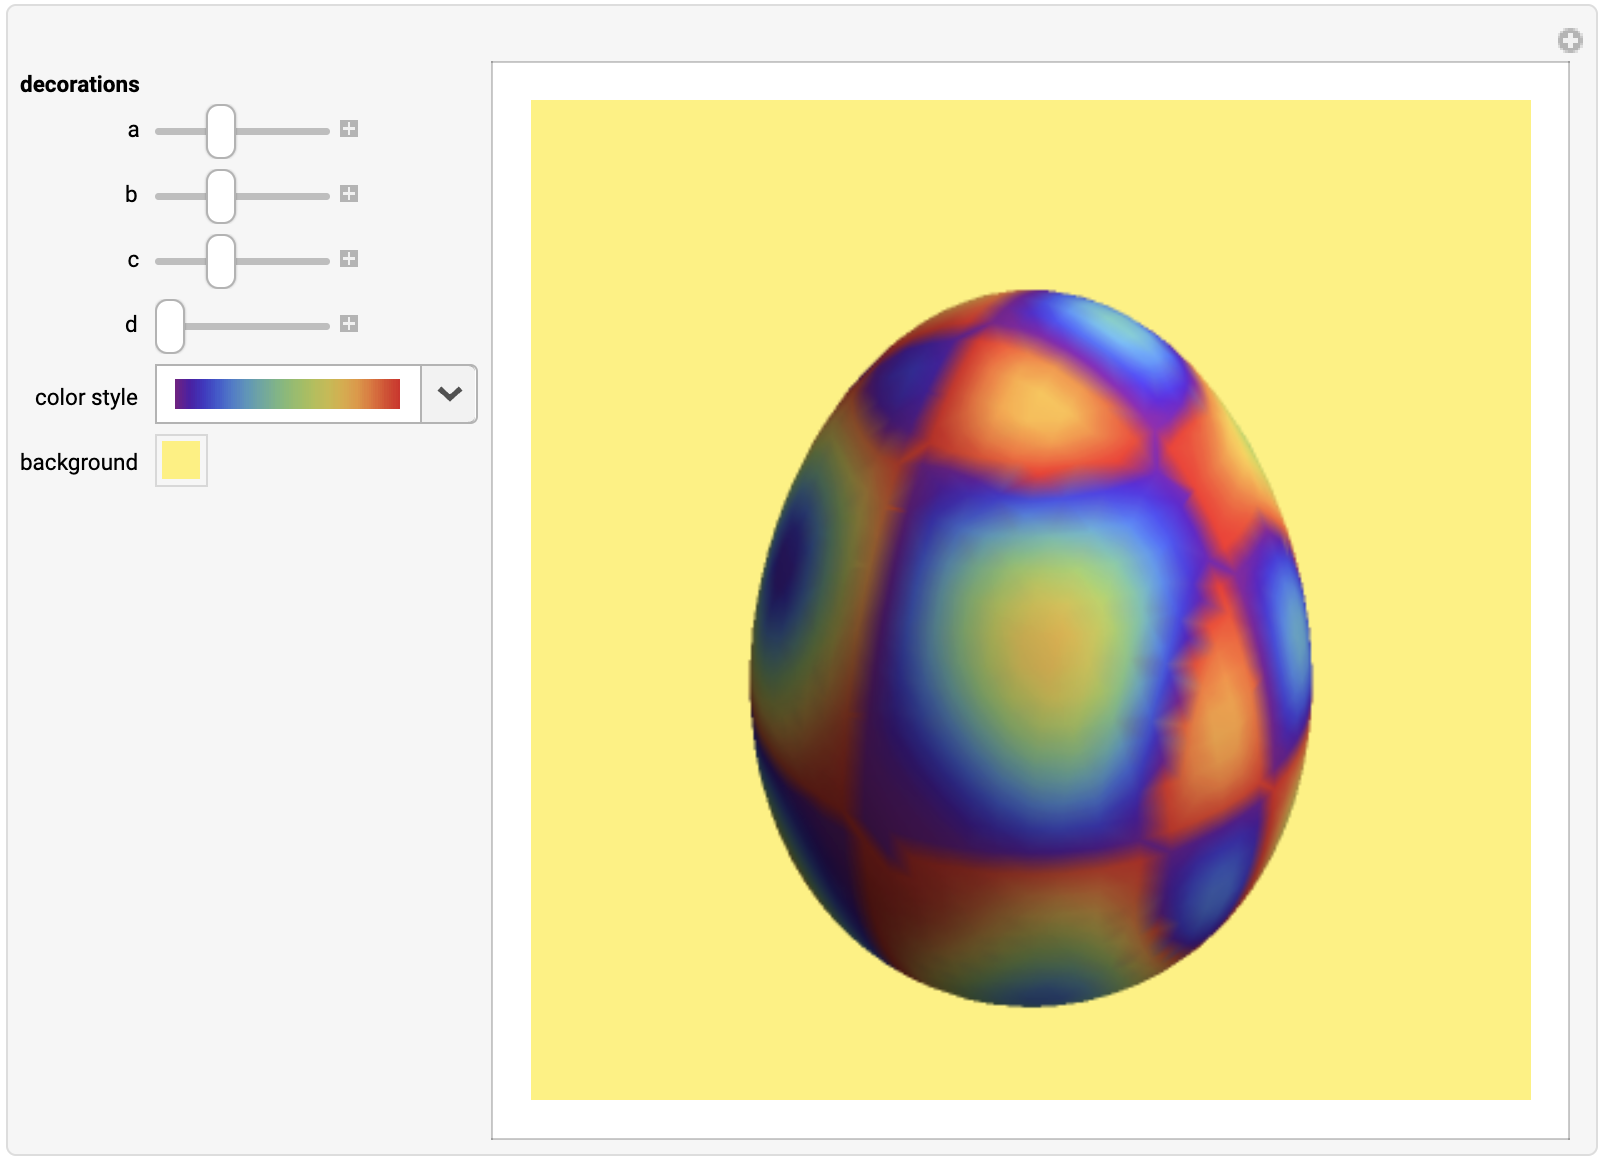Click the label text for background

pyautogui.click(x=79, y=461)
